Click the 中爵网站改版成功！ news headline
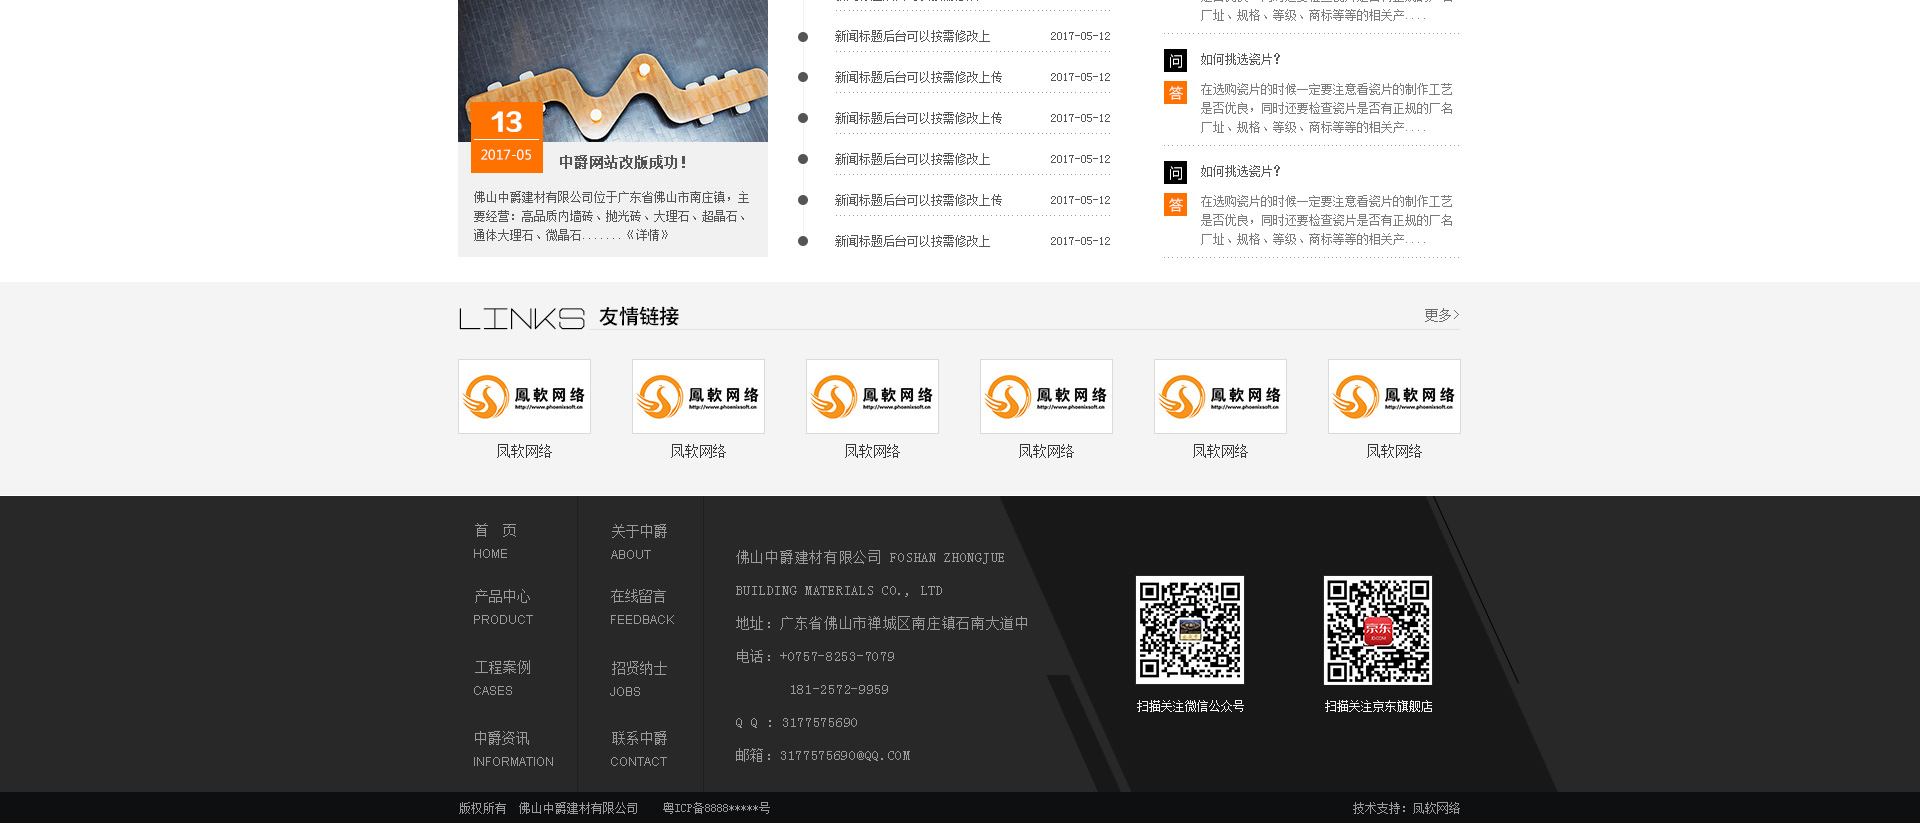 pos(622,162)
